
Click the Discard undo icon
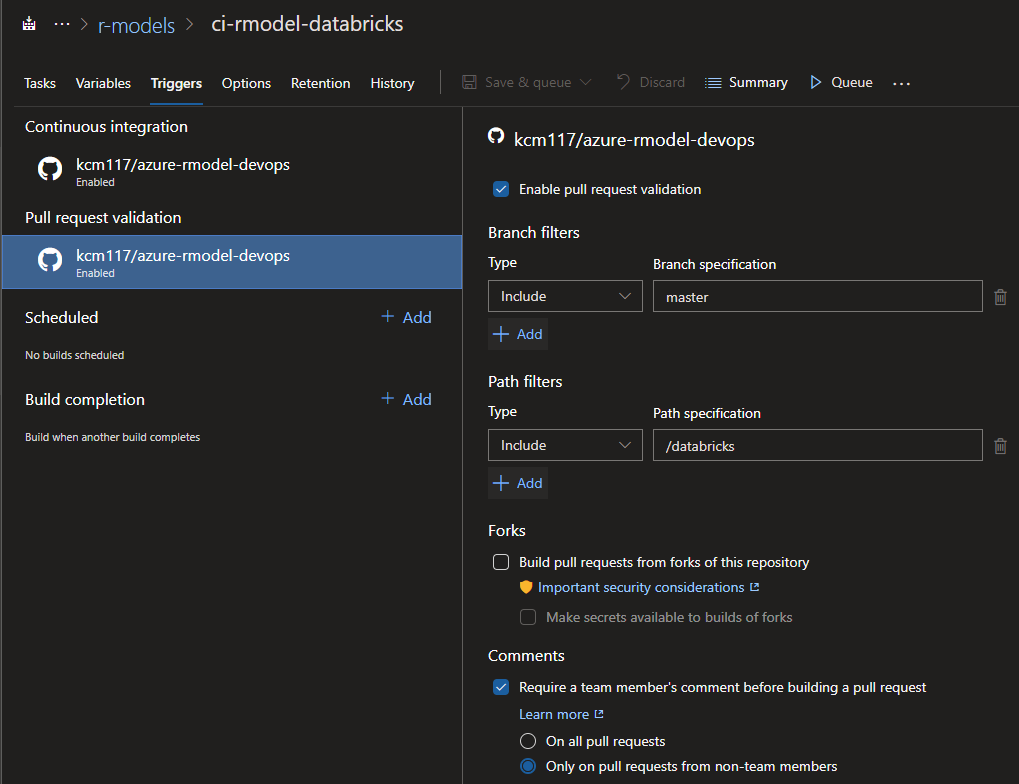(623, 82)
